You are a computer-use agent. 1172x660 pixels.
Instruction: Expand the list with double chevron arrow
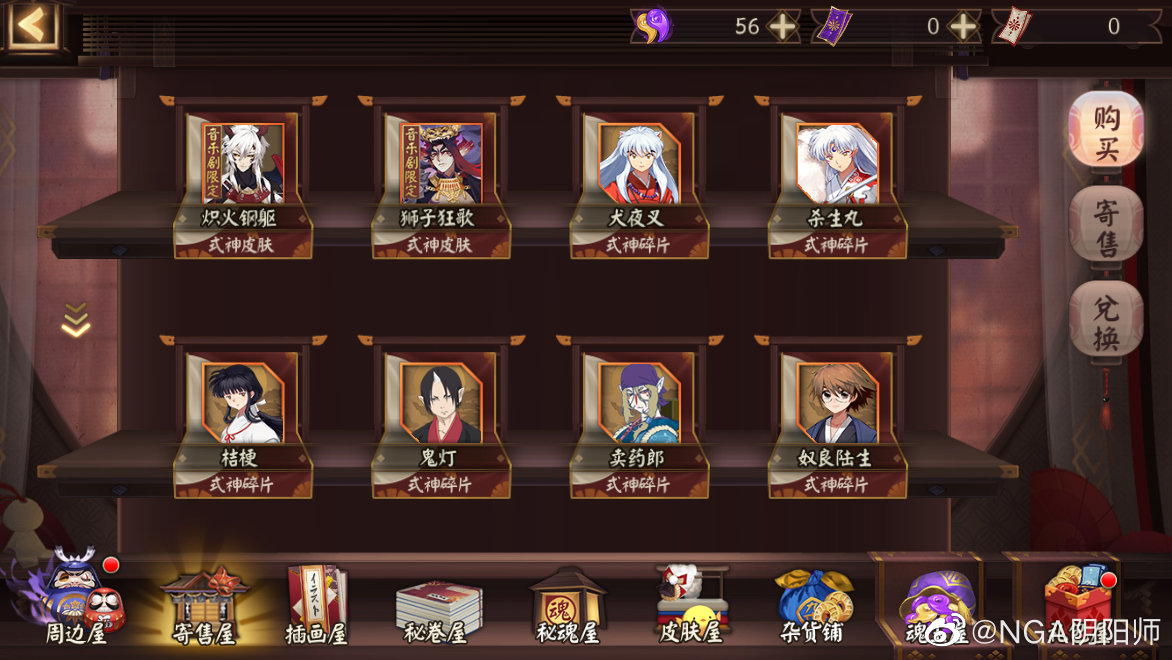point(75,319)
